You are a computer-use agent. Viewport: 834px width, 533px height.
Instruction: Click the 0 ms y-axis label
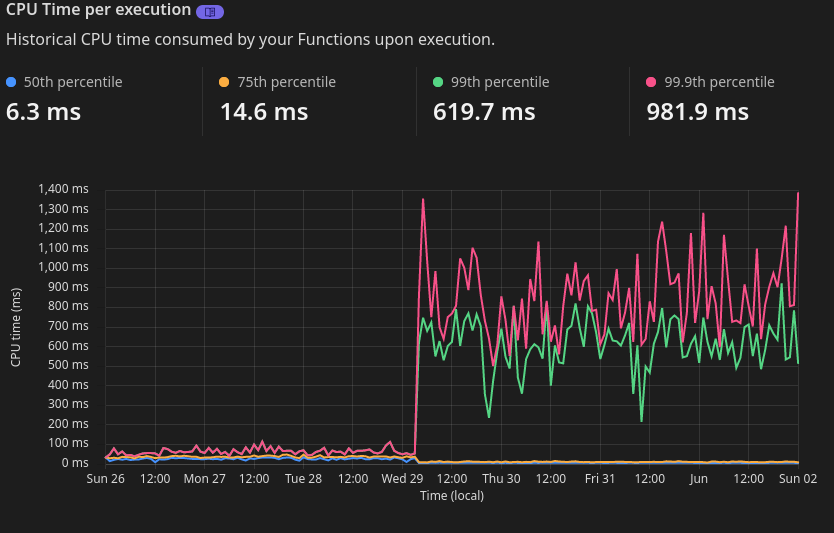pyautogui.click(x=75, y=463)
